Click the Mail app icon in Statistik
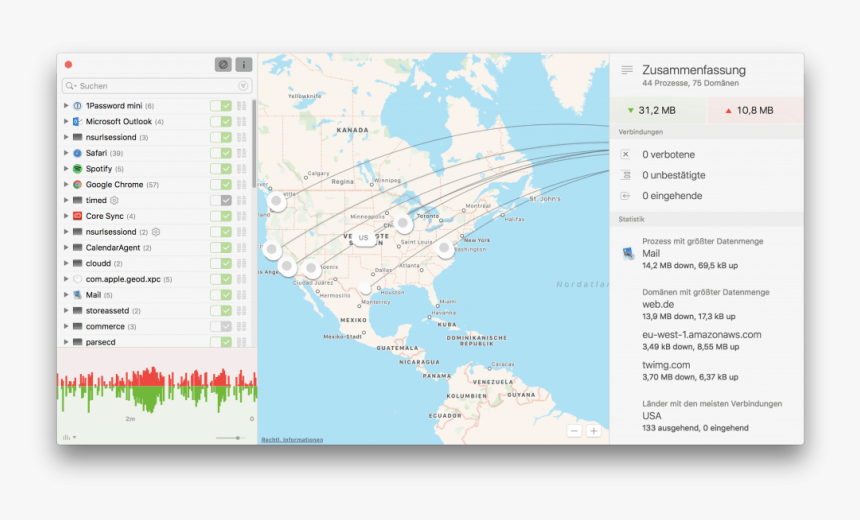The width and height of the screenshot is (860, 520). (627, 254)
